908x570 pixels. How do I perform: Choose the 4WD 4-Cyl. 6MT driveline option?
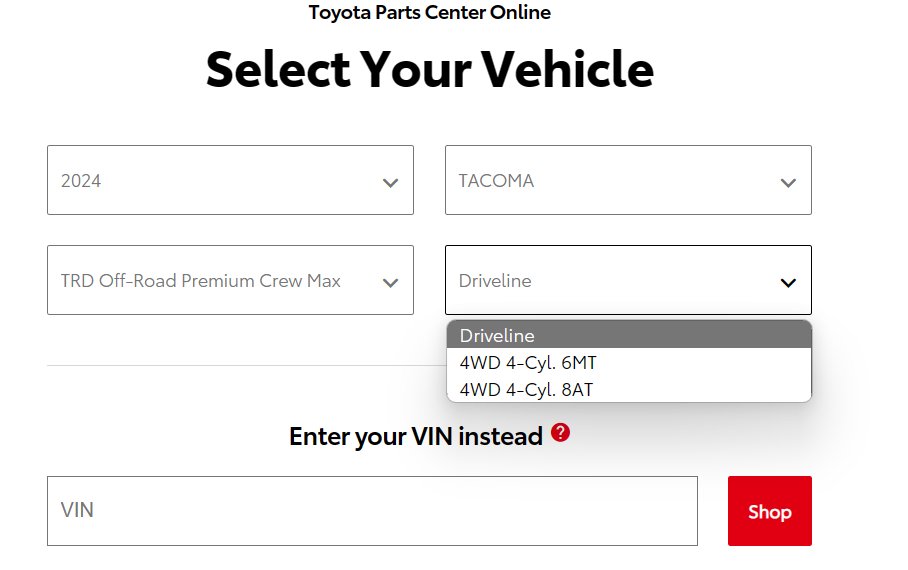tap(629, 363)
